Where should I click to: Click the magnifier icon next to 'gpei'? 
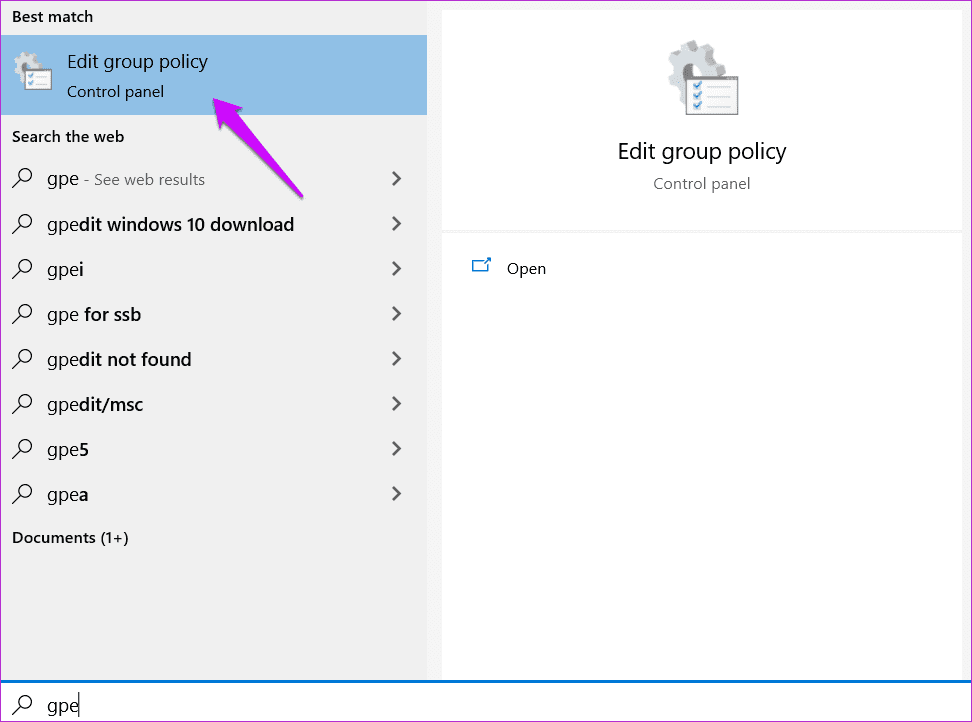[x=22, y=269]
